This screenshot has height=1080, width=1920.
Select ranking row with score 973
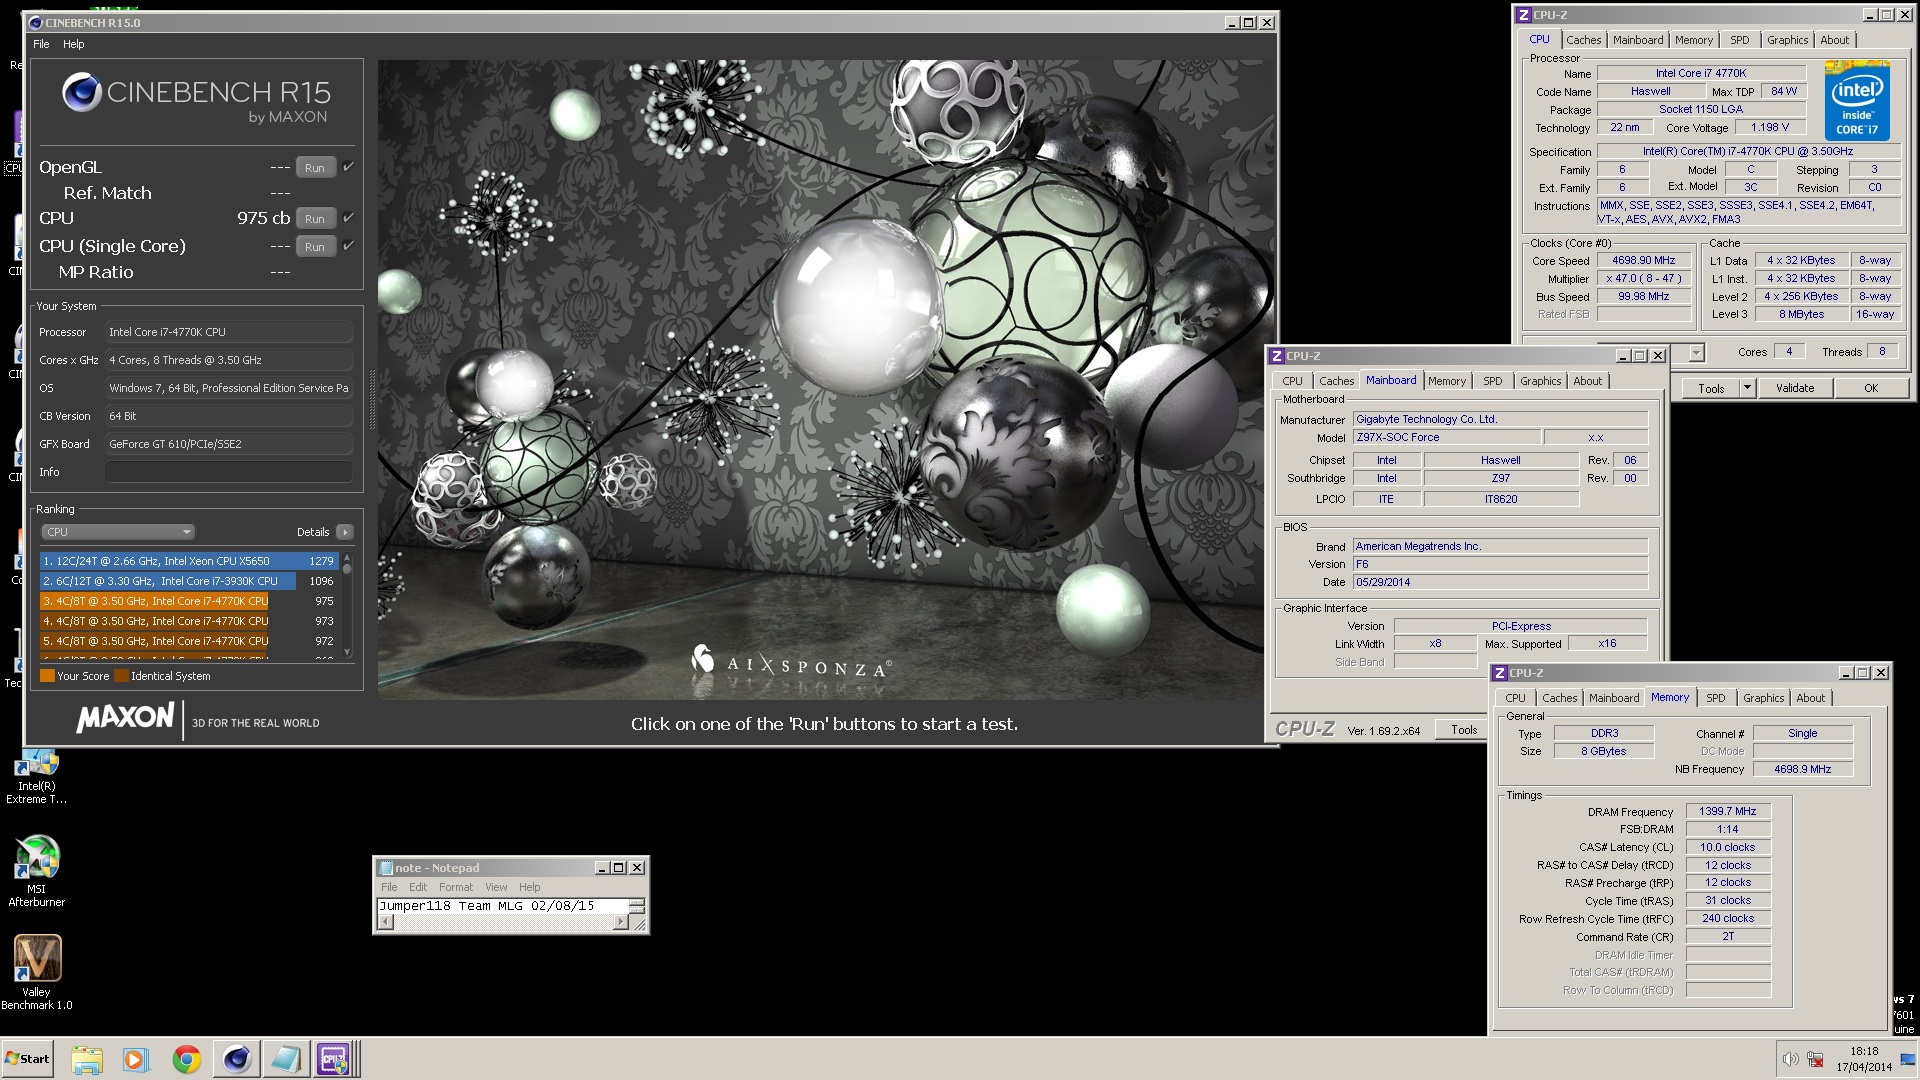point(189,621)
